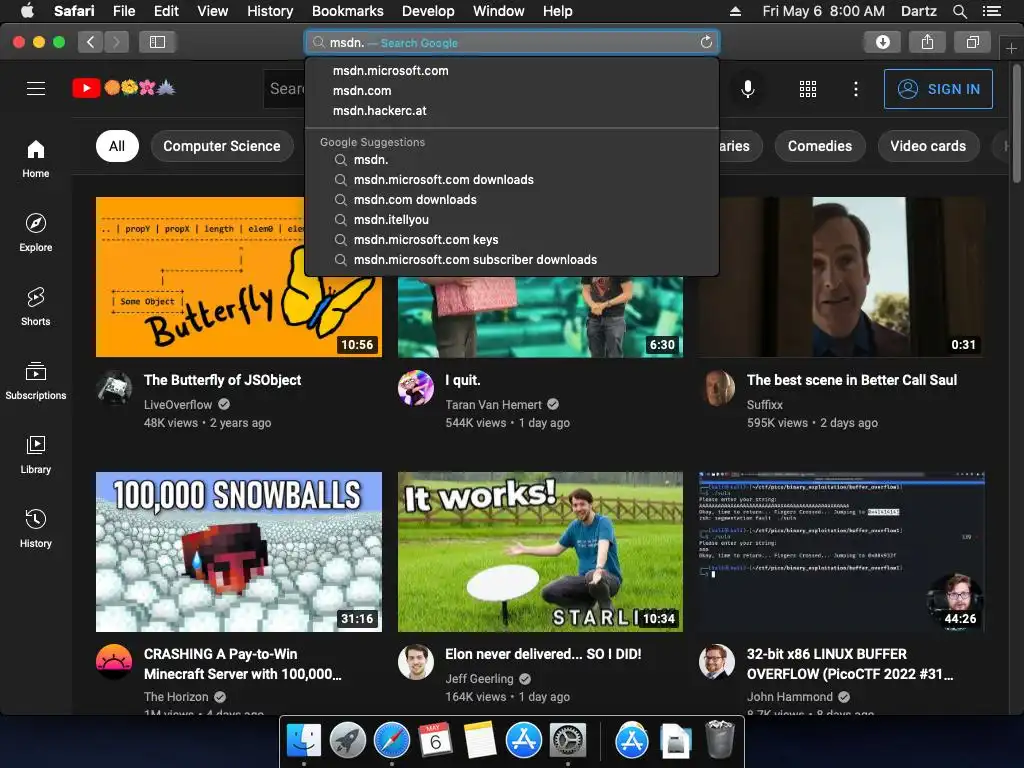Click The Horizon channel avatar
Viewport: 1024px width, 768px height.
(x=114, y=662)
